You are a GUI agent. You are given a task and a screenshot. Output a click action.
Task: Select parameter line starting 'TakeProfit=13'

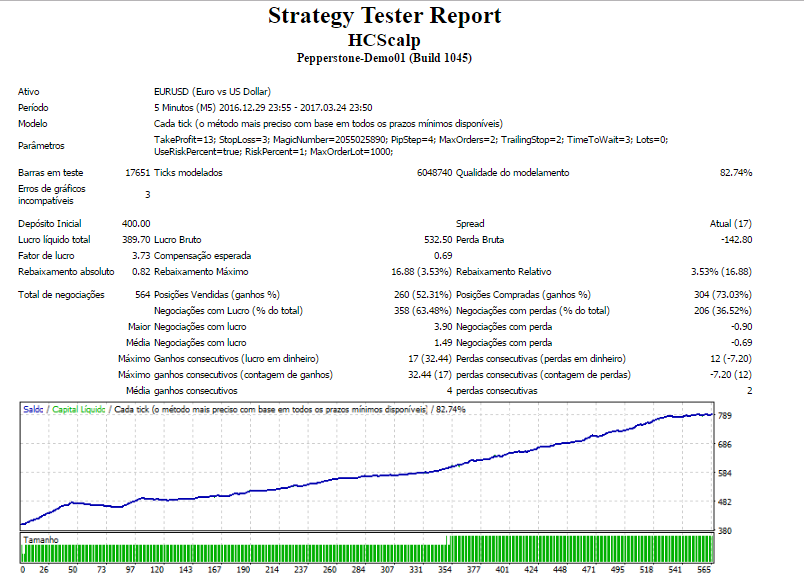coord(411,140)
